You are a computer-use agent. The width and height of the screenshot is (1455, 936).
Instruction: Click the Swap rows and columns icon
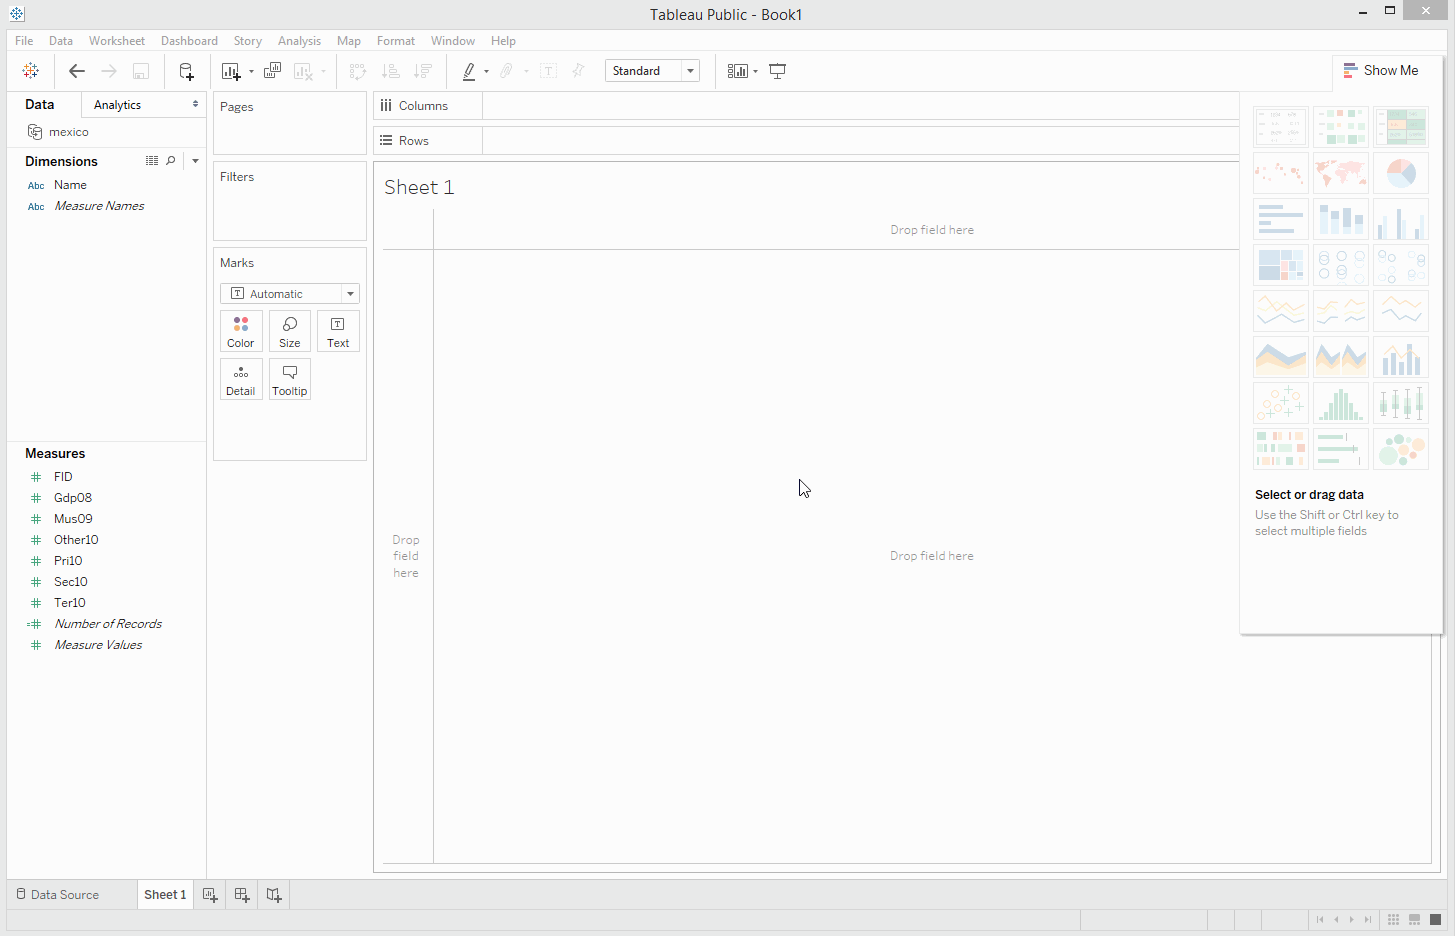click(358, 71)
